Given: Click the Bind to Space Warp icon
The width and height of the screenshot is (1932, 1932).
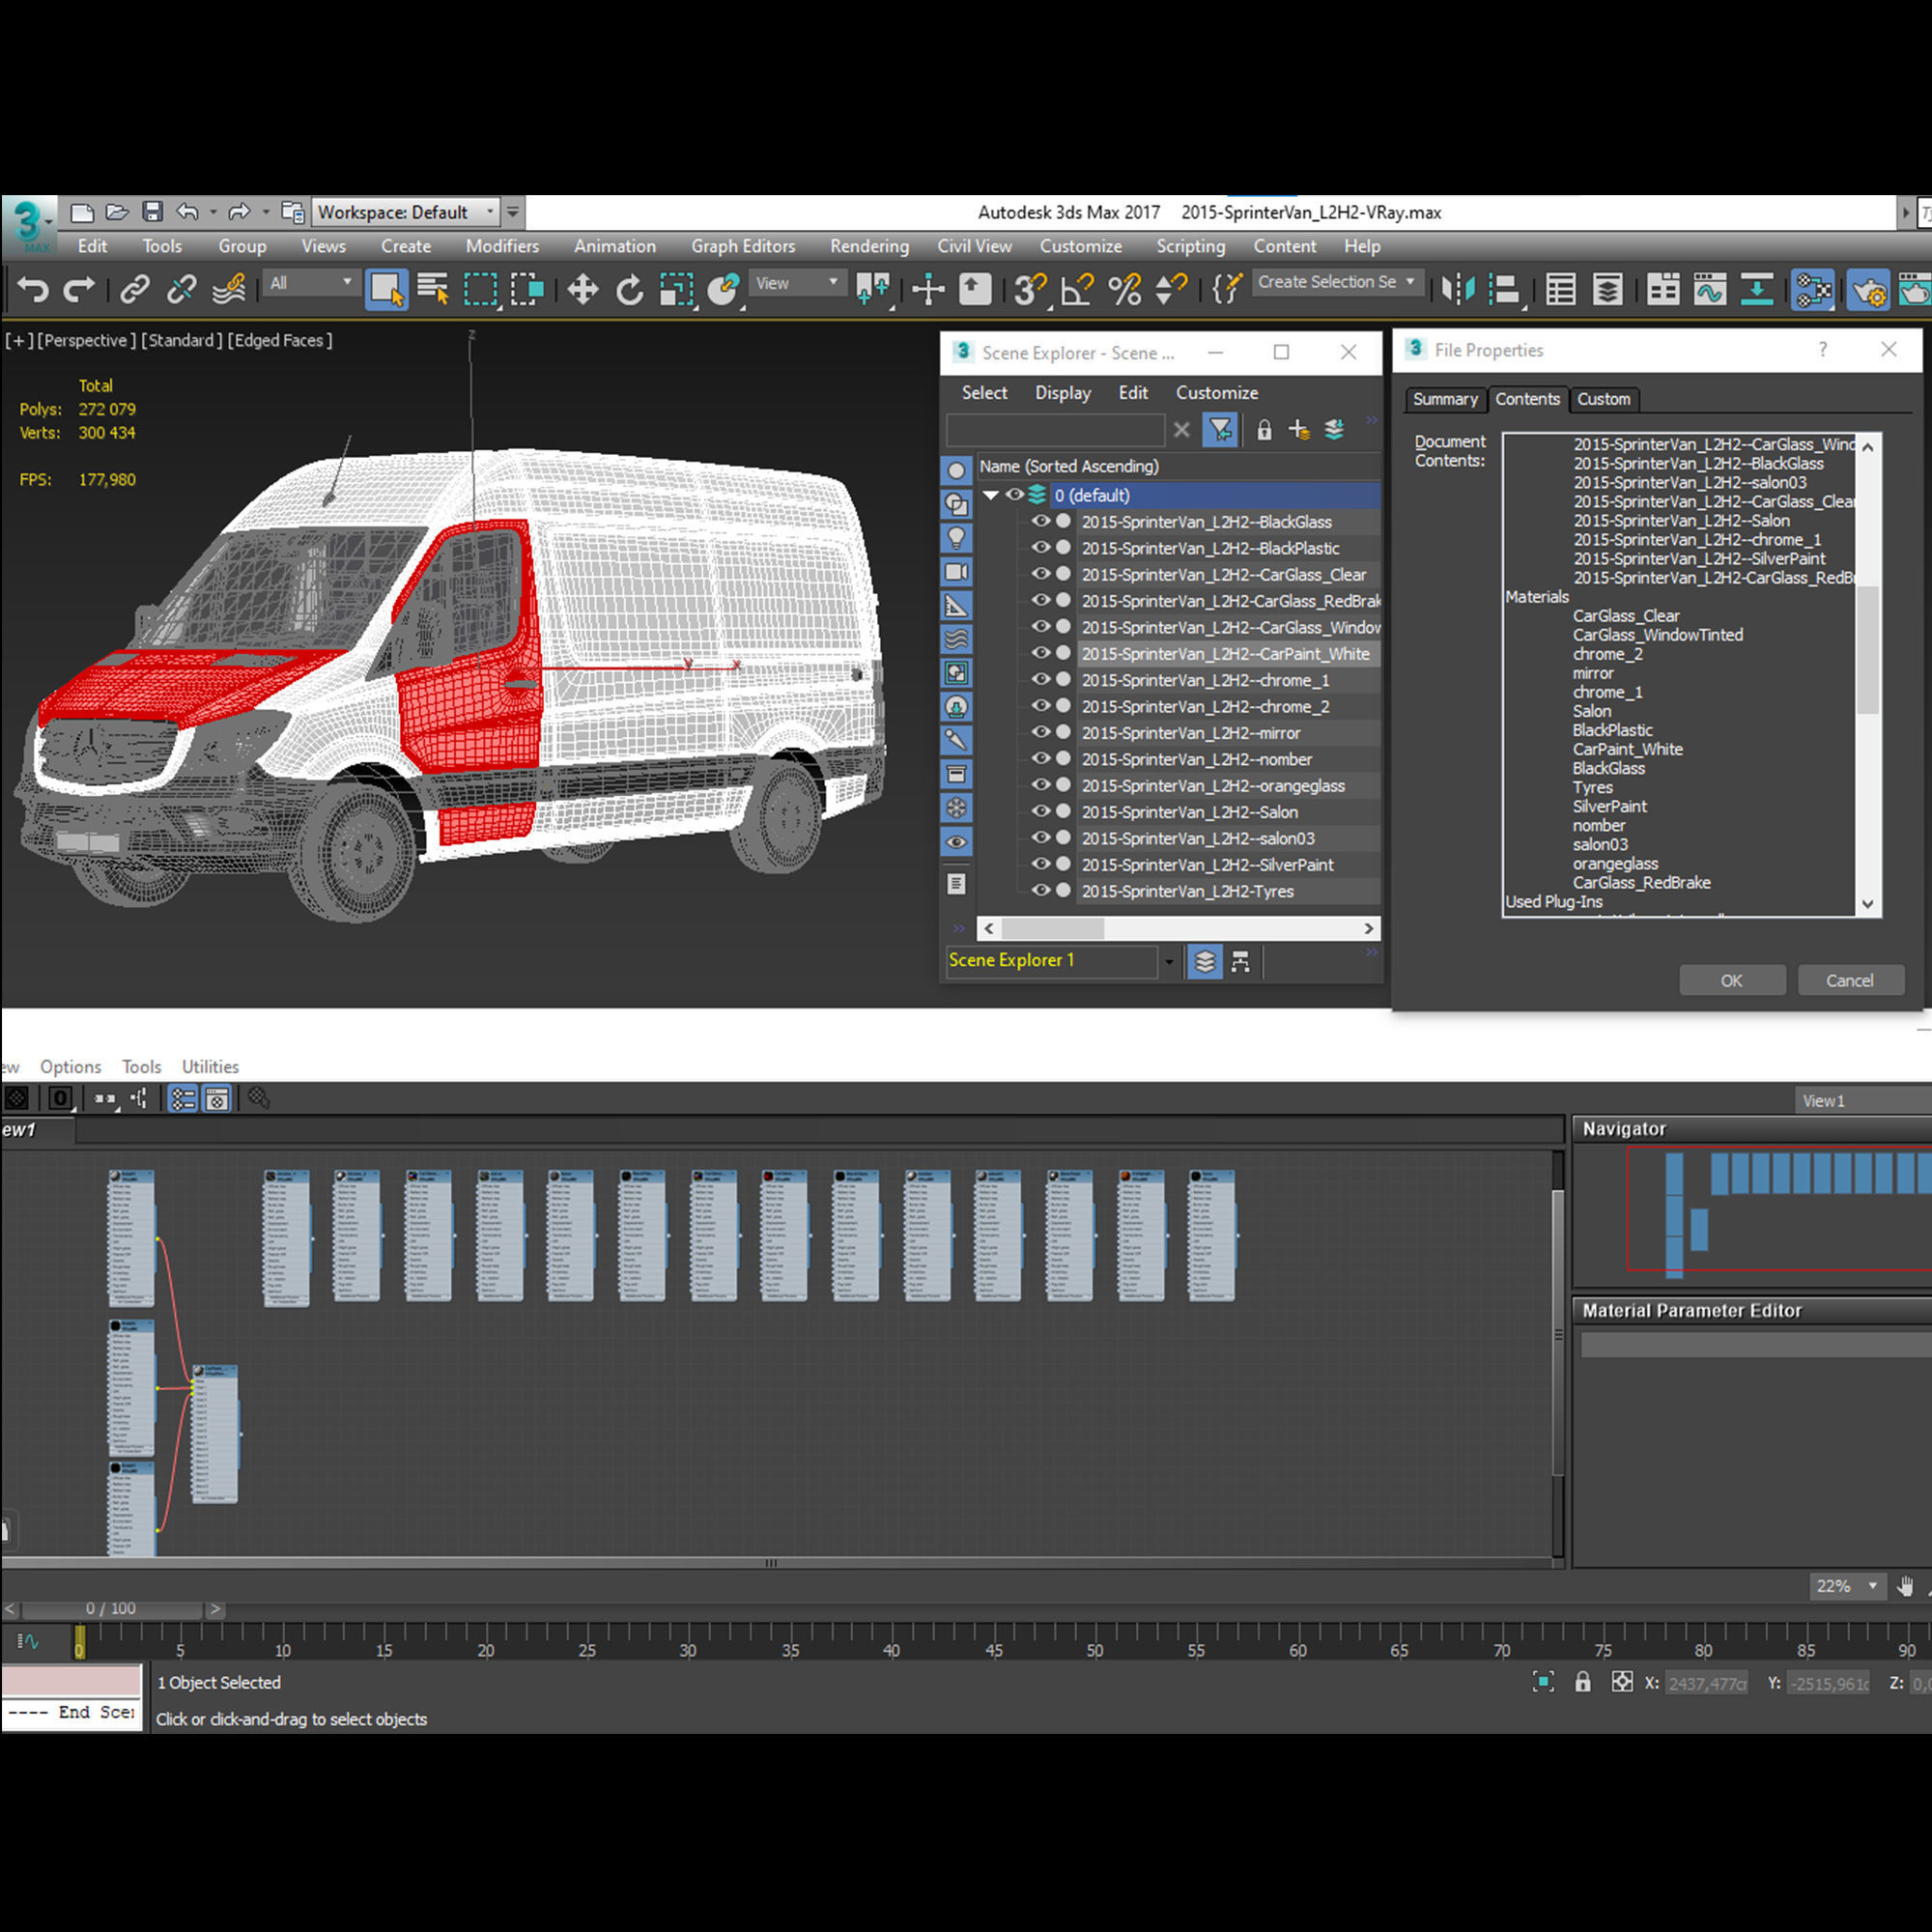Looking at the screenshot, I should (229, 290).
